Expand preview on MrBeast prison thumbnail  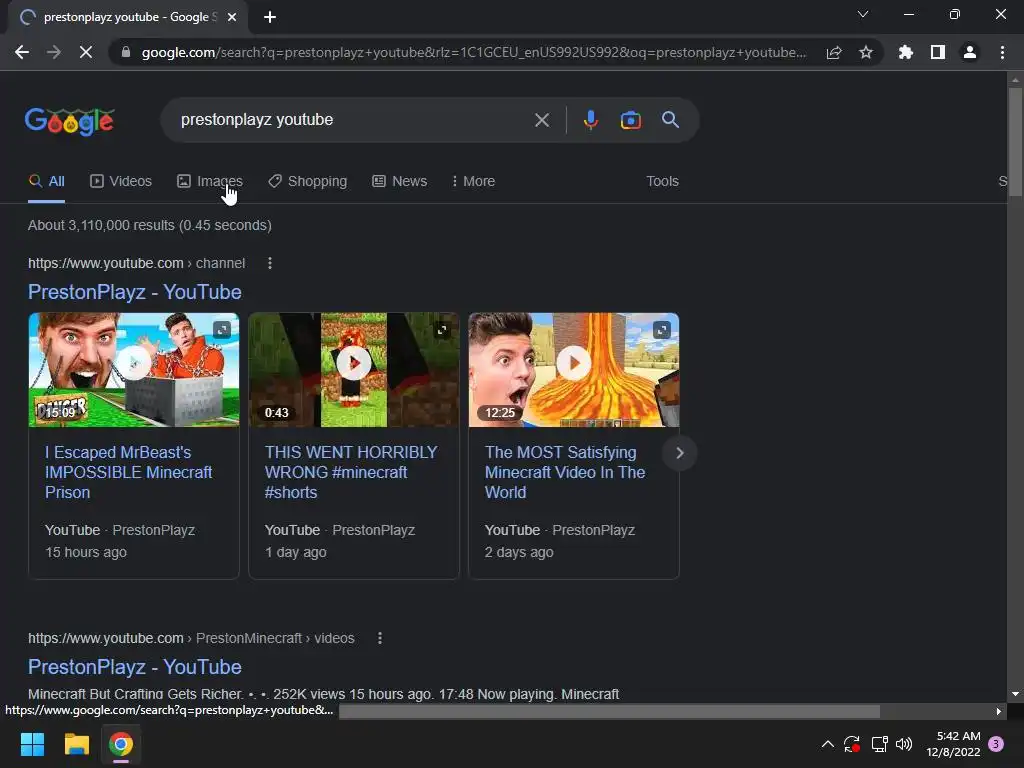(x=222, y=330)
